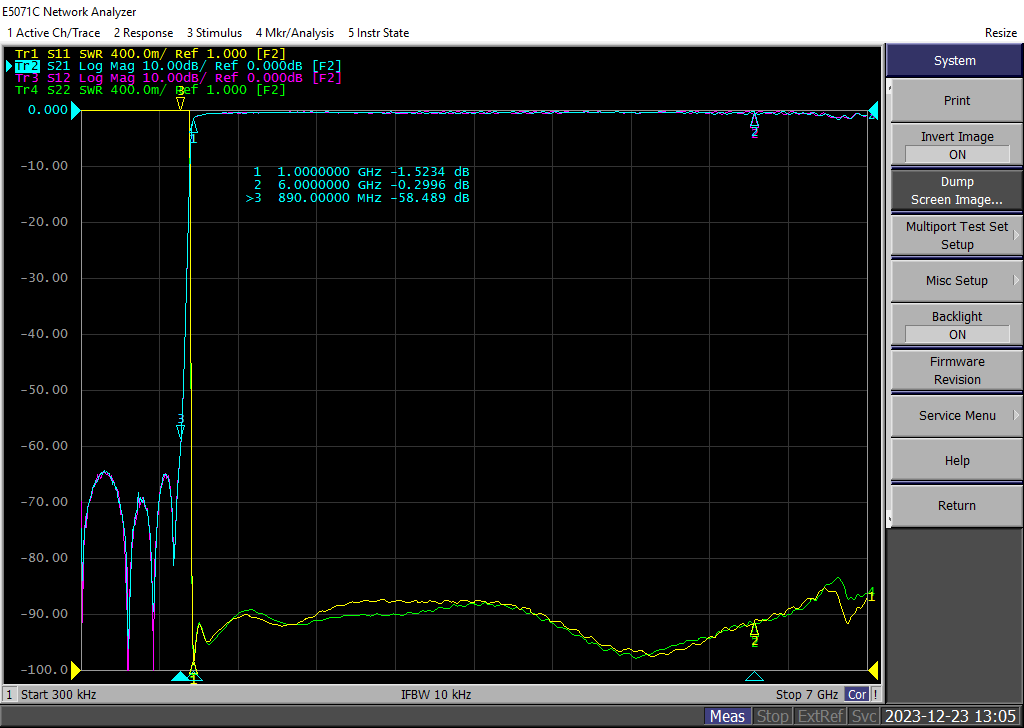Click the channel 1 number box at bottom-left
This screenshot has width=1024, height=728.
coord(10,694)
